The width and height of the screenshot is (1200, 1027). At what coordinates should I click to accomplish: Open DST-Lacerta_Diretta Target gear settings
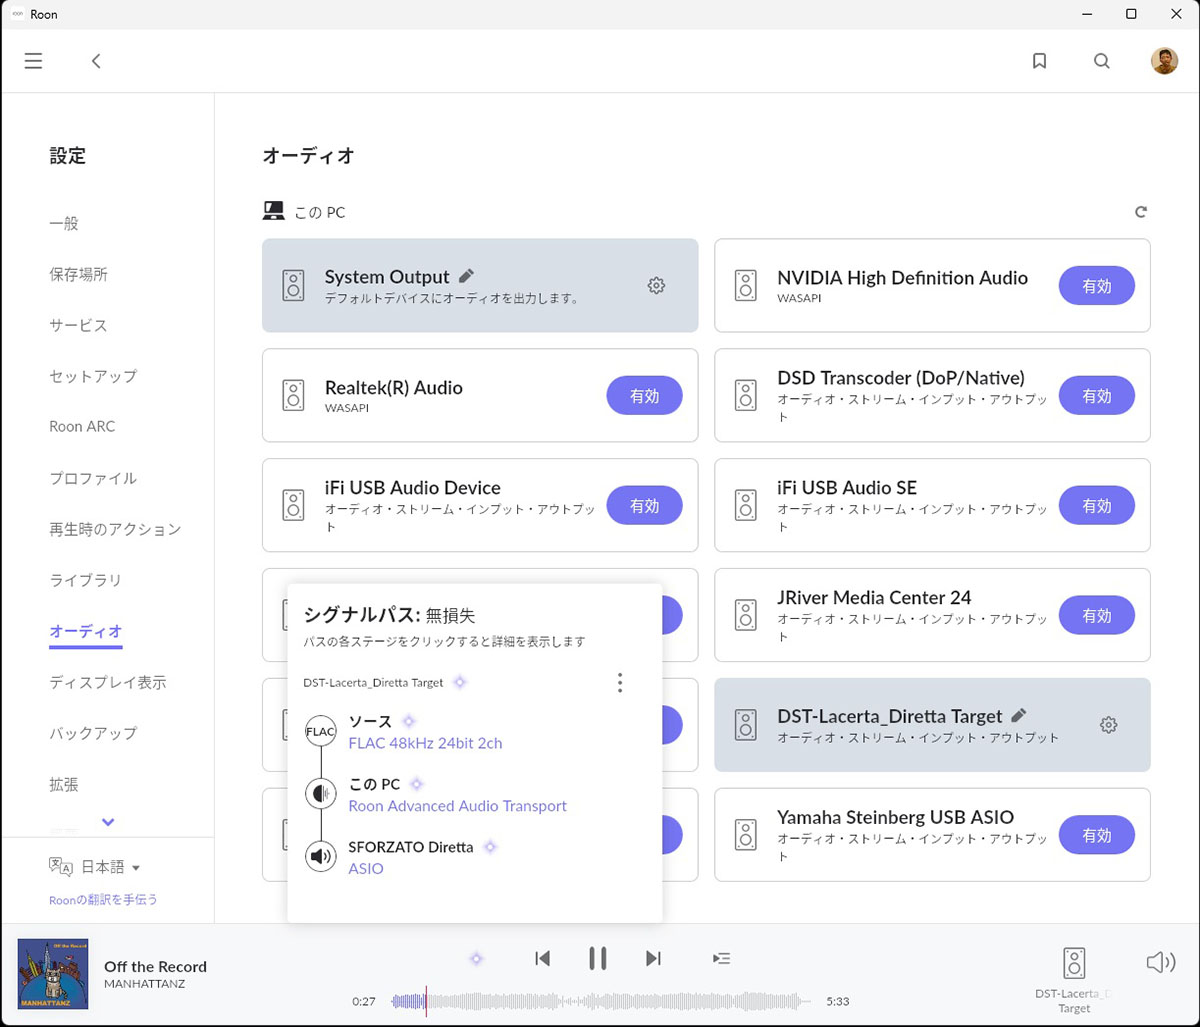1108,725
